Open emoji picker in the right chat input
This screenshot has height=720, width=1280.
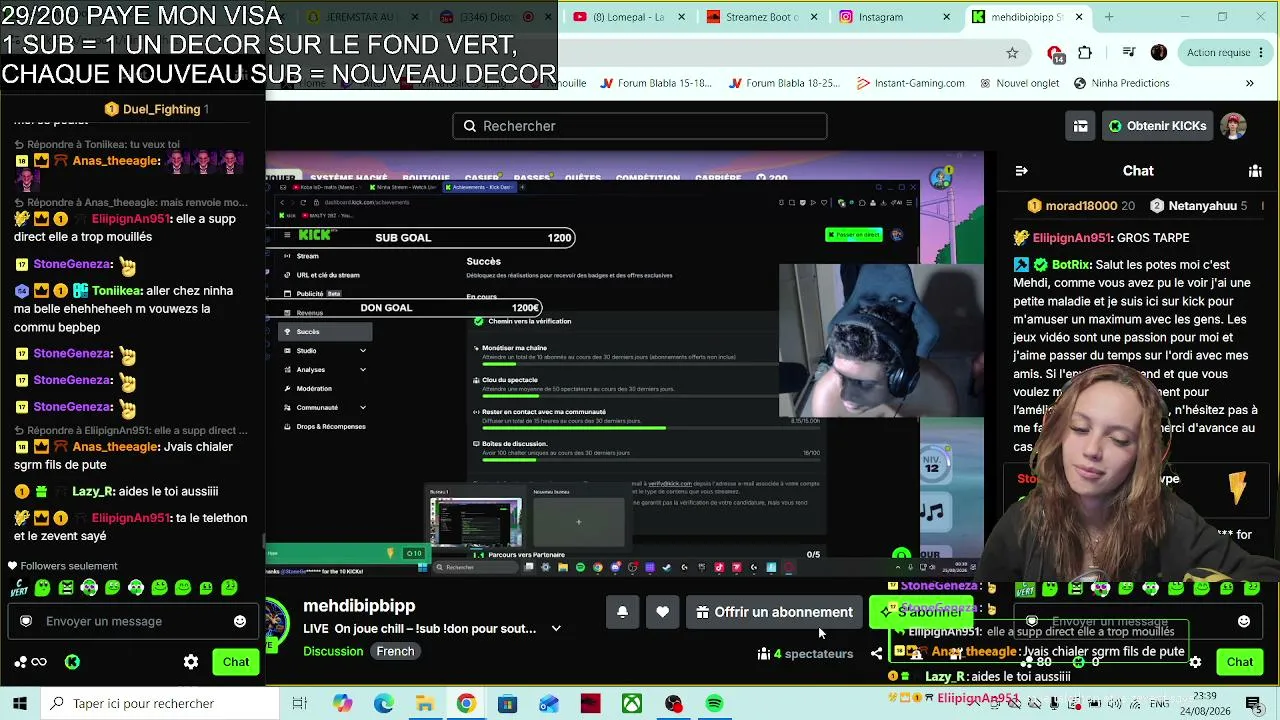click(x=1244, y=621)
